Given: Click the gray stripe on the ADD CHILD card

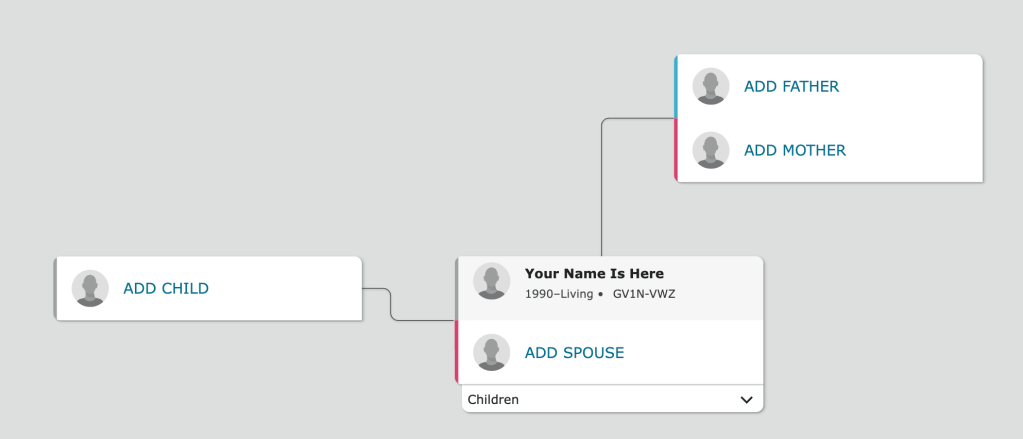Looking at the screenshot, I should (x=56, y=288).
